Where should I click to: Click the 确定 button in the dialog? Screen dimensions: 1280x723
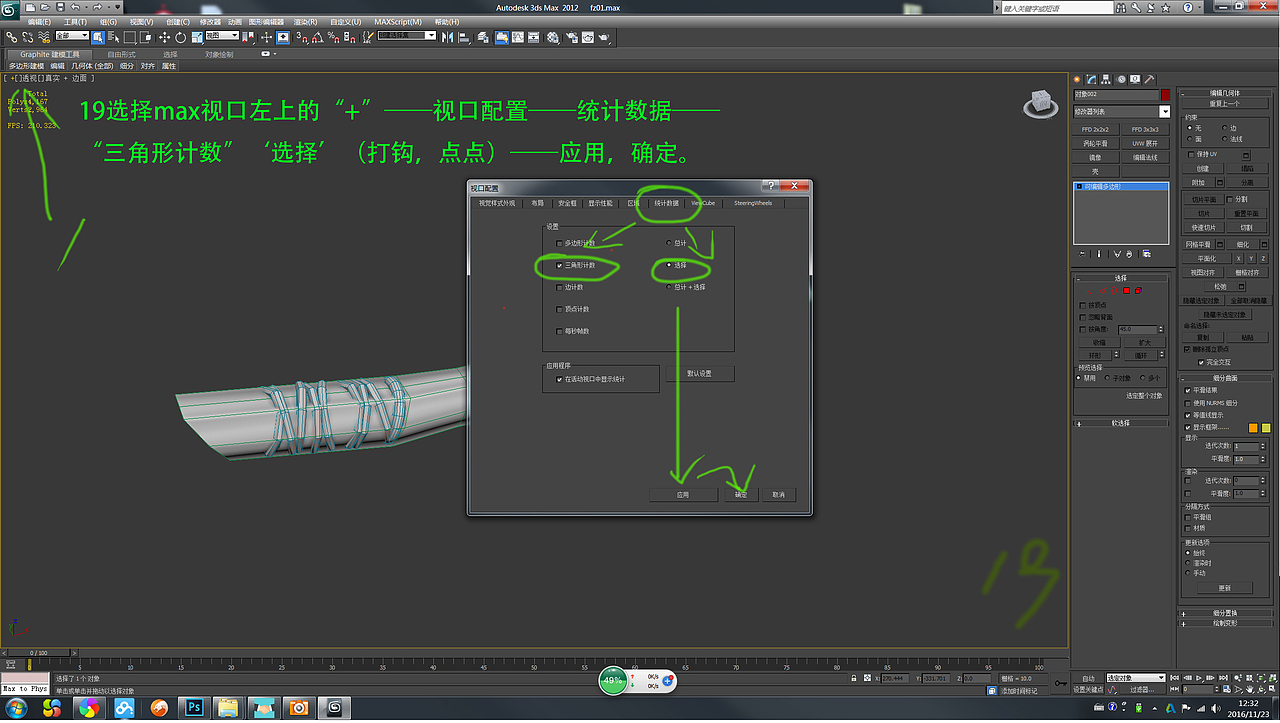(x=741, y=495)
